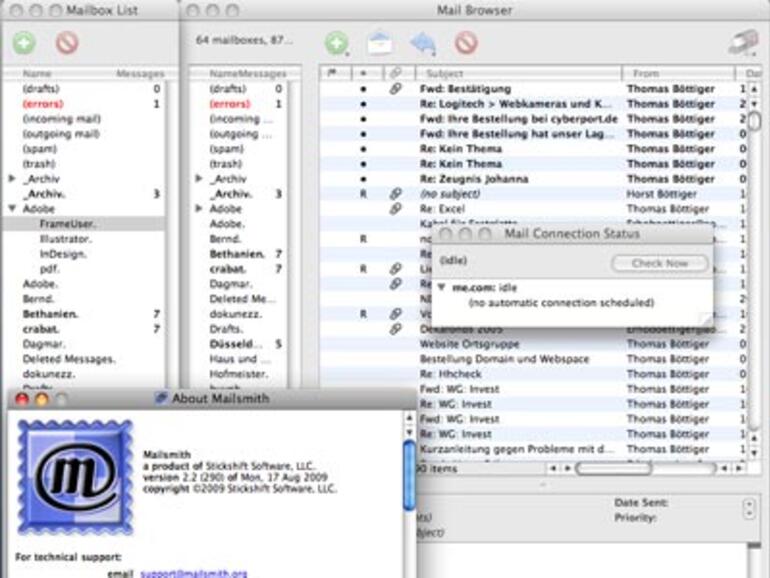Click horizontal scrollbar thumb below message list
Viewport: 770px width, 578px height.
pyautogui.click(x=614, y=468)
